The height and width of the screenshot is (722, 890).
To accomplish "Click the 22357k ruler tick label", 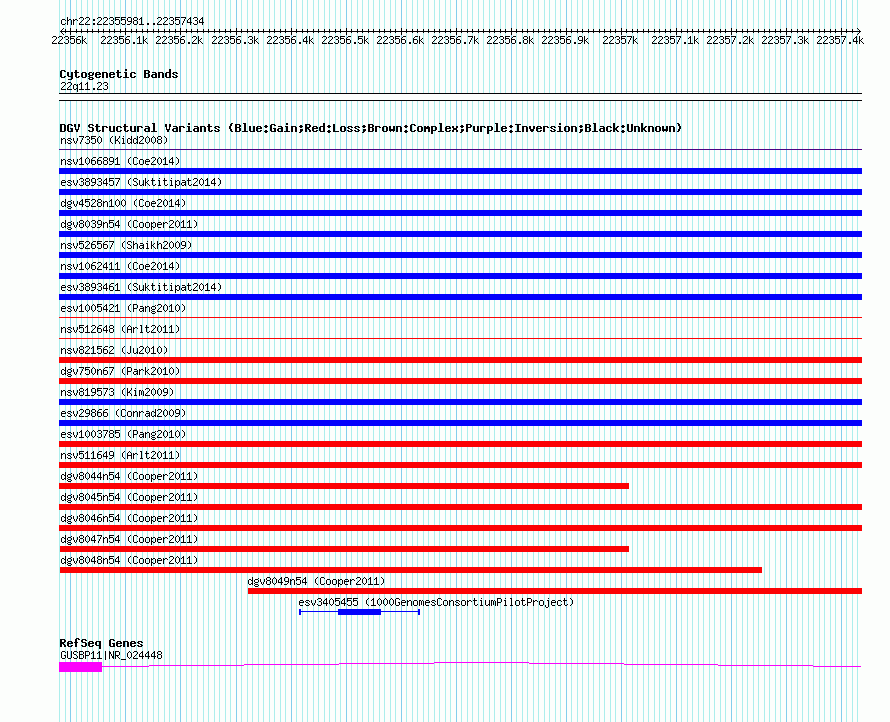I will pyautogui.click(x=620, y=40).
